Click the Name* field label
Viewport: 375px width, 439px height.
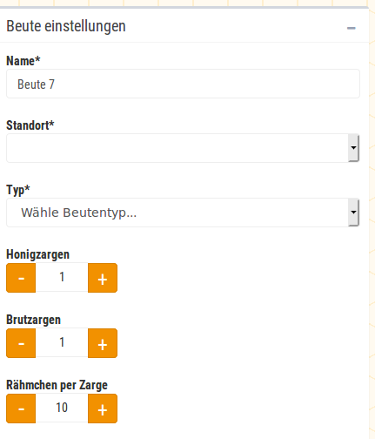point(23,61)
